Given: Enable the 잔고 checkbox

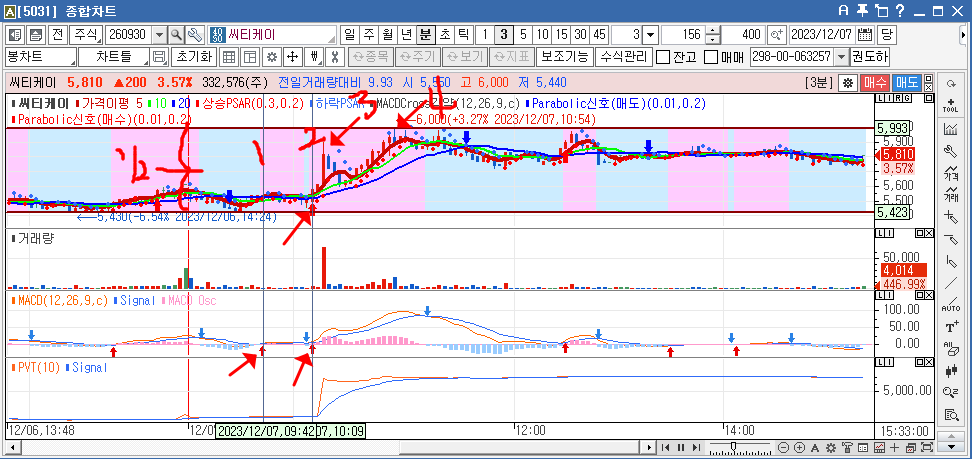Looking at the screenshot, I should (x=663, y=58).
